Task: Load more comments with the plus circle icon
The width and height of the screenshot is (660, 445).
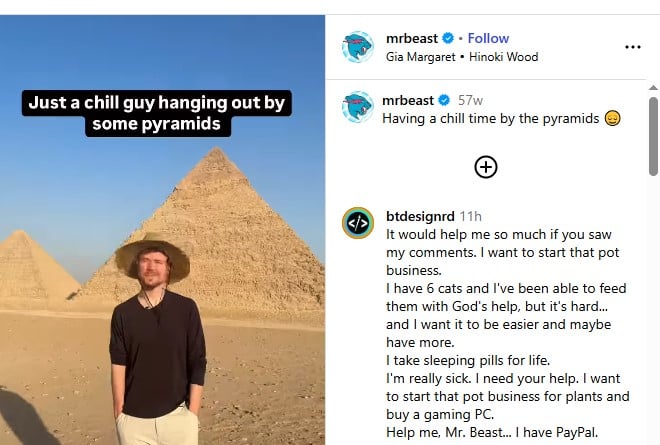Action: tap(486, 167)
